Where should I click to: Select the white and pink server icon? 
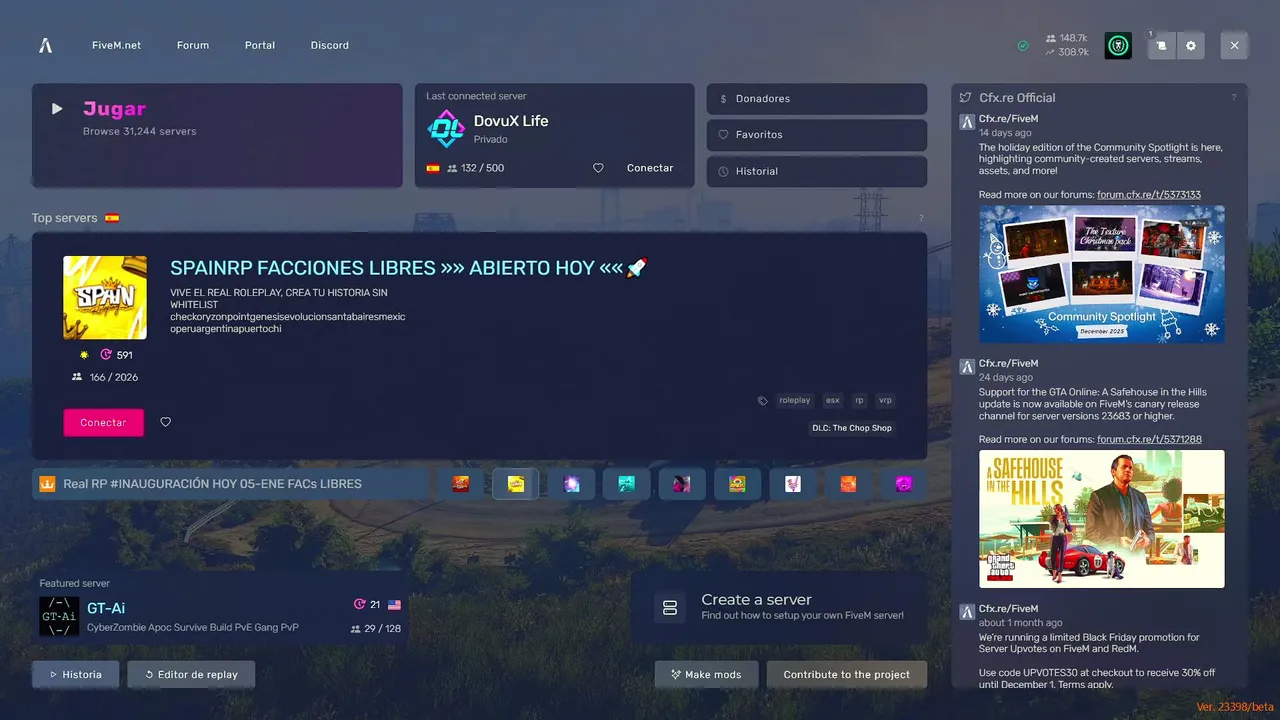(793, 484)
